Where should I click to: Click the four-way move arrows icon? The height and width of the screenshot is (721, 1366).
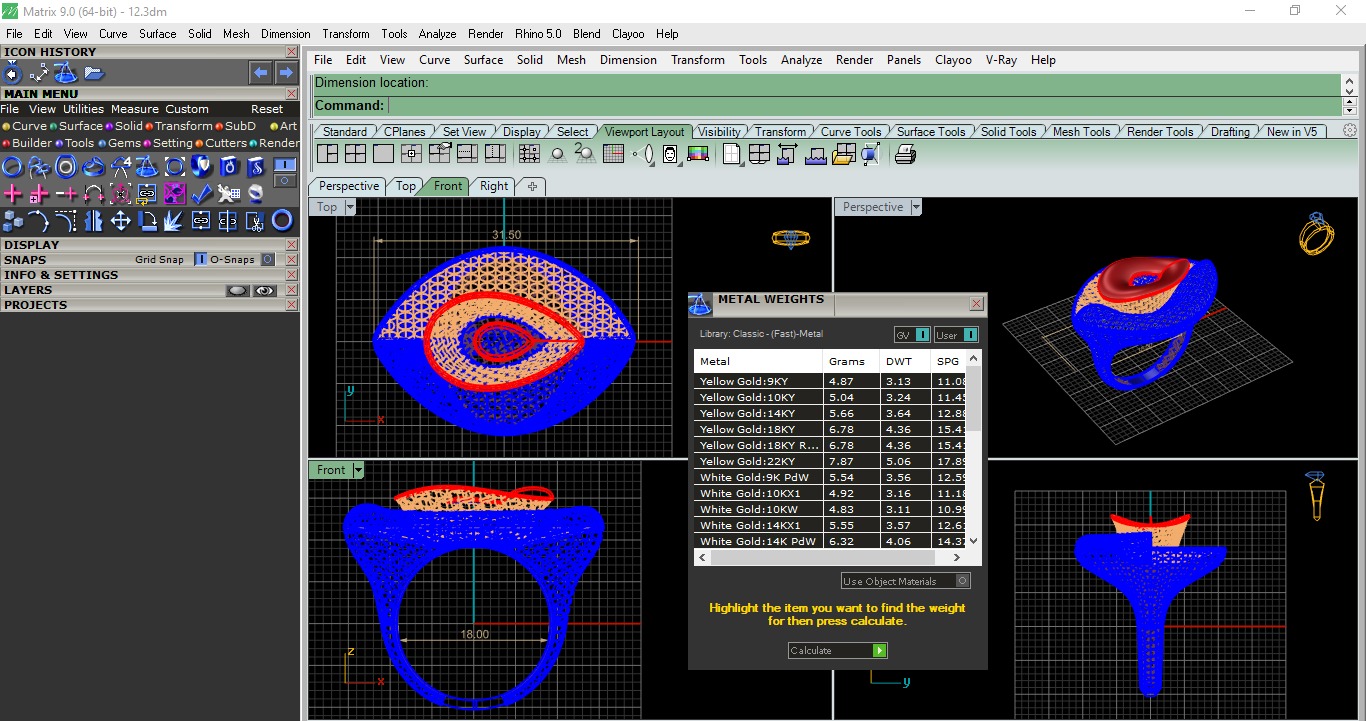[120, 220]
